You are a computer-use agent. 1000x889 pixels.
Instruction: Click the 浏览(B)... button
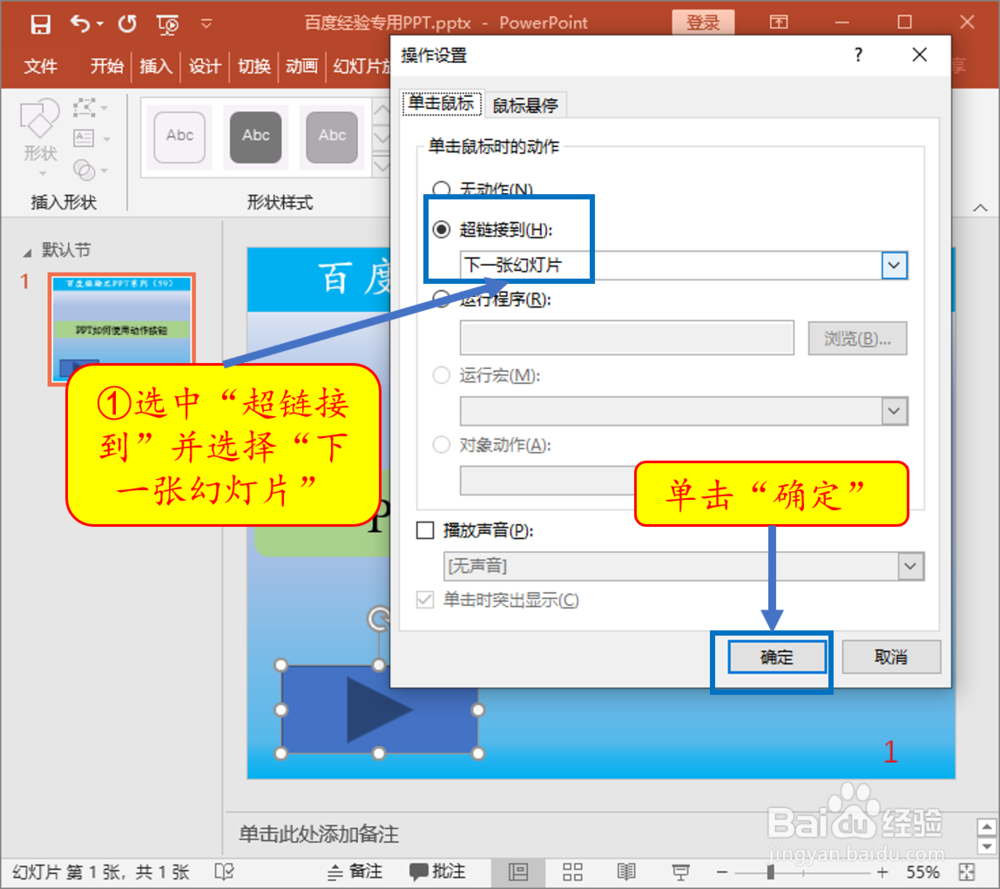click(857, 338)
